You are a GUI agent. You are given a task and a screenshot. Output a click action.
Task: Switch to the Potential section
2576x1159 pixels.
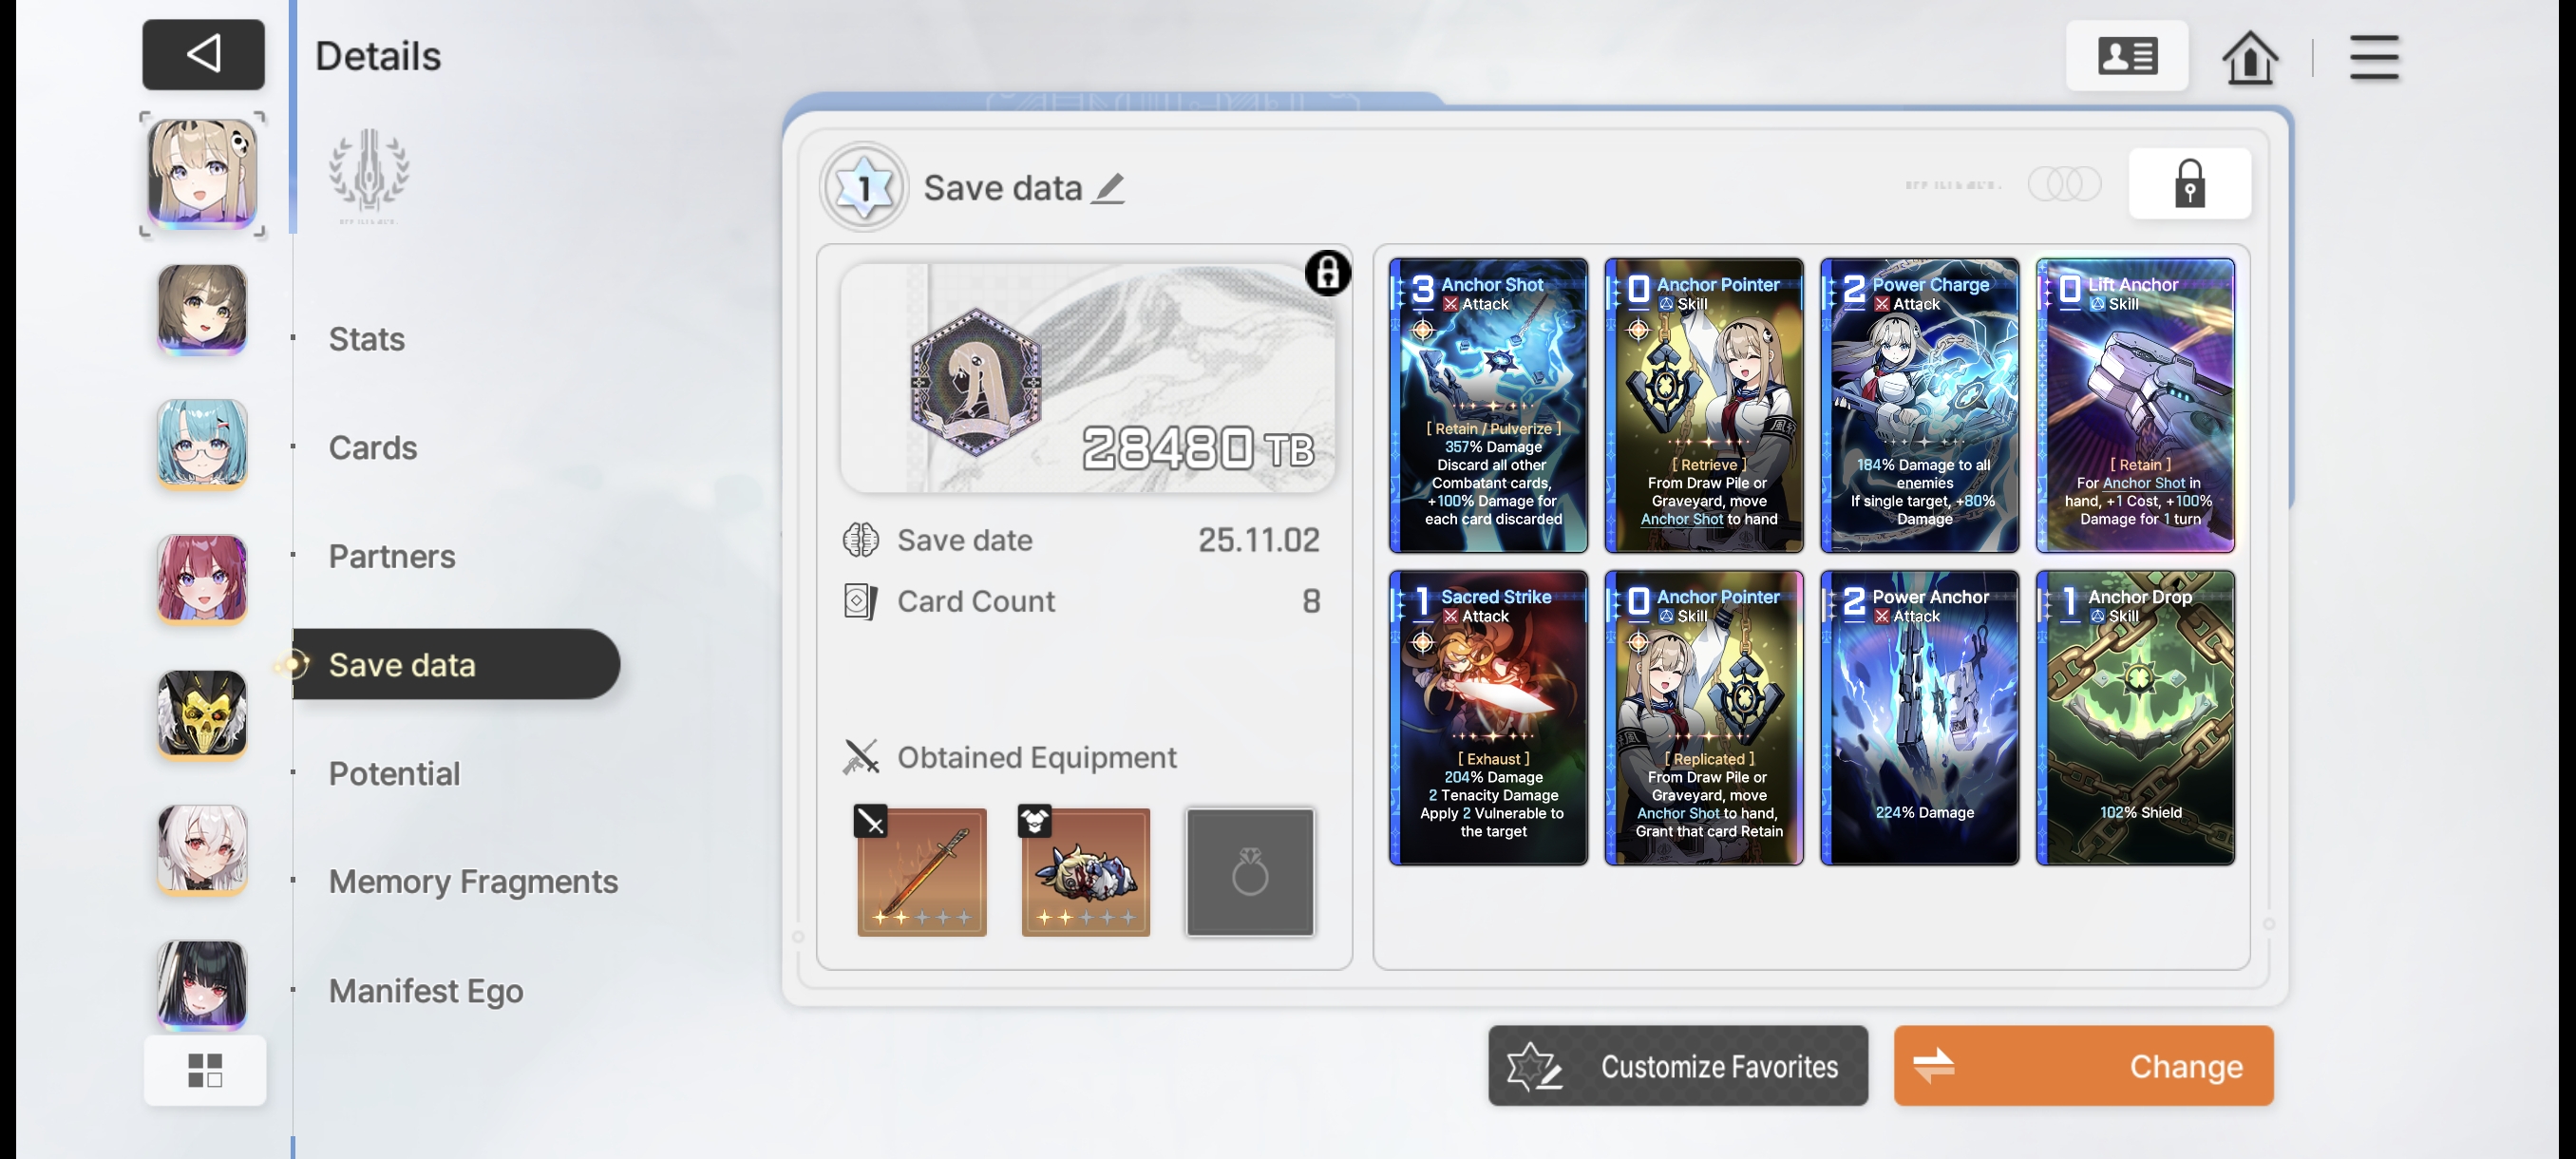tap(394, 773)
